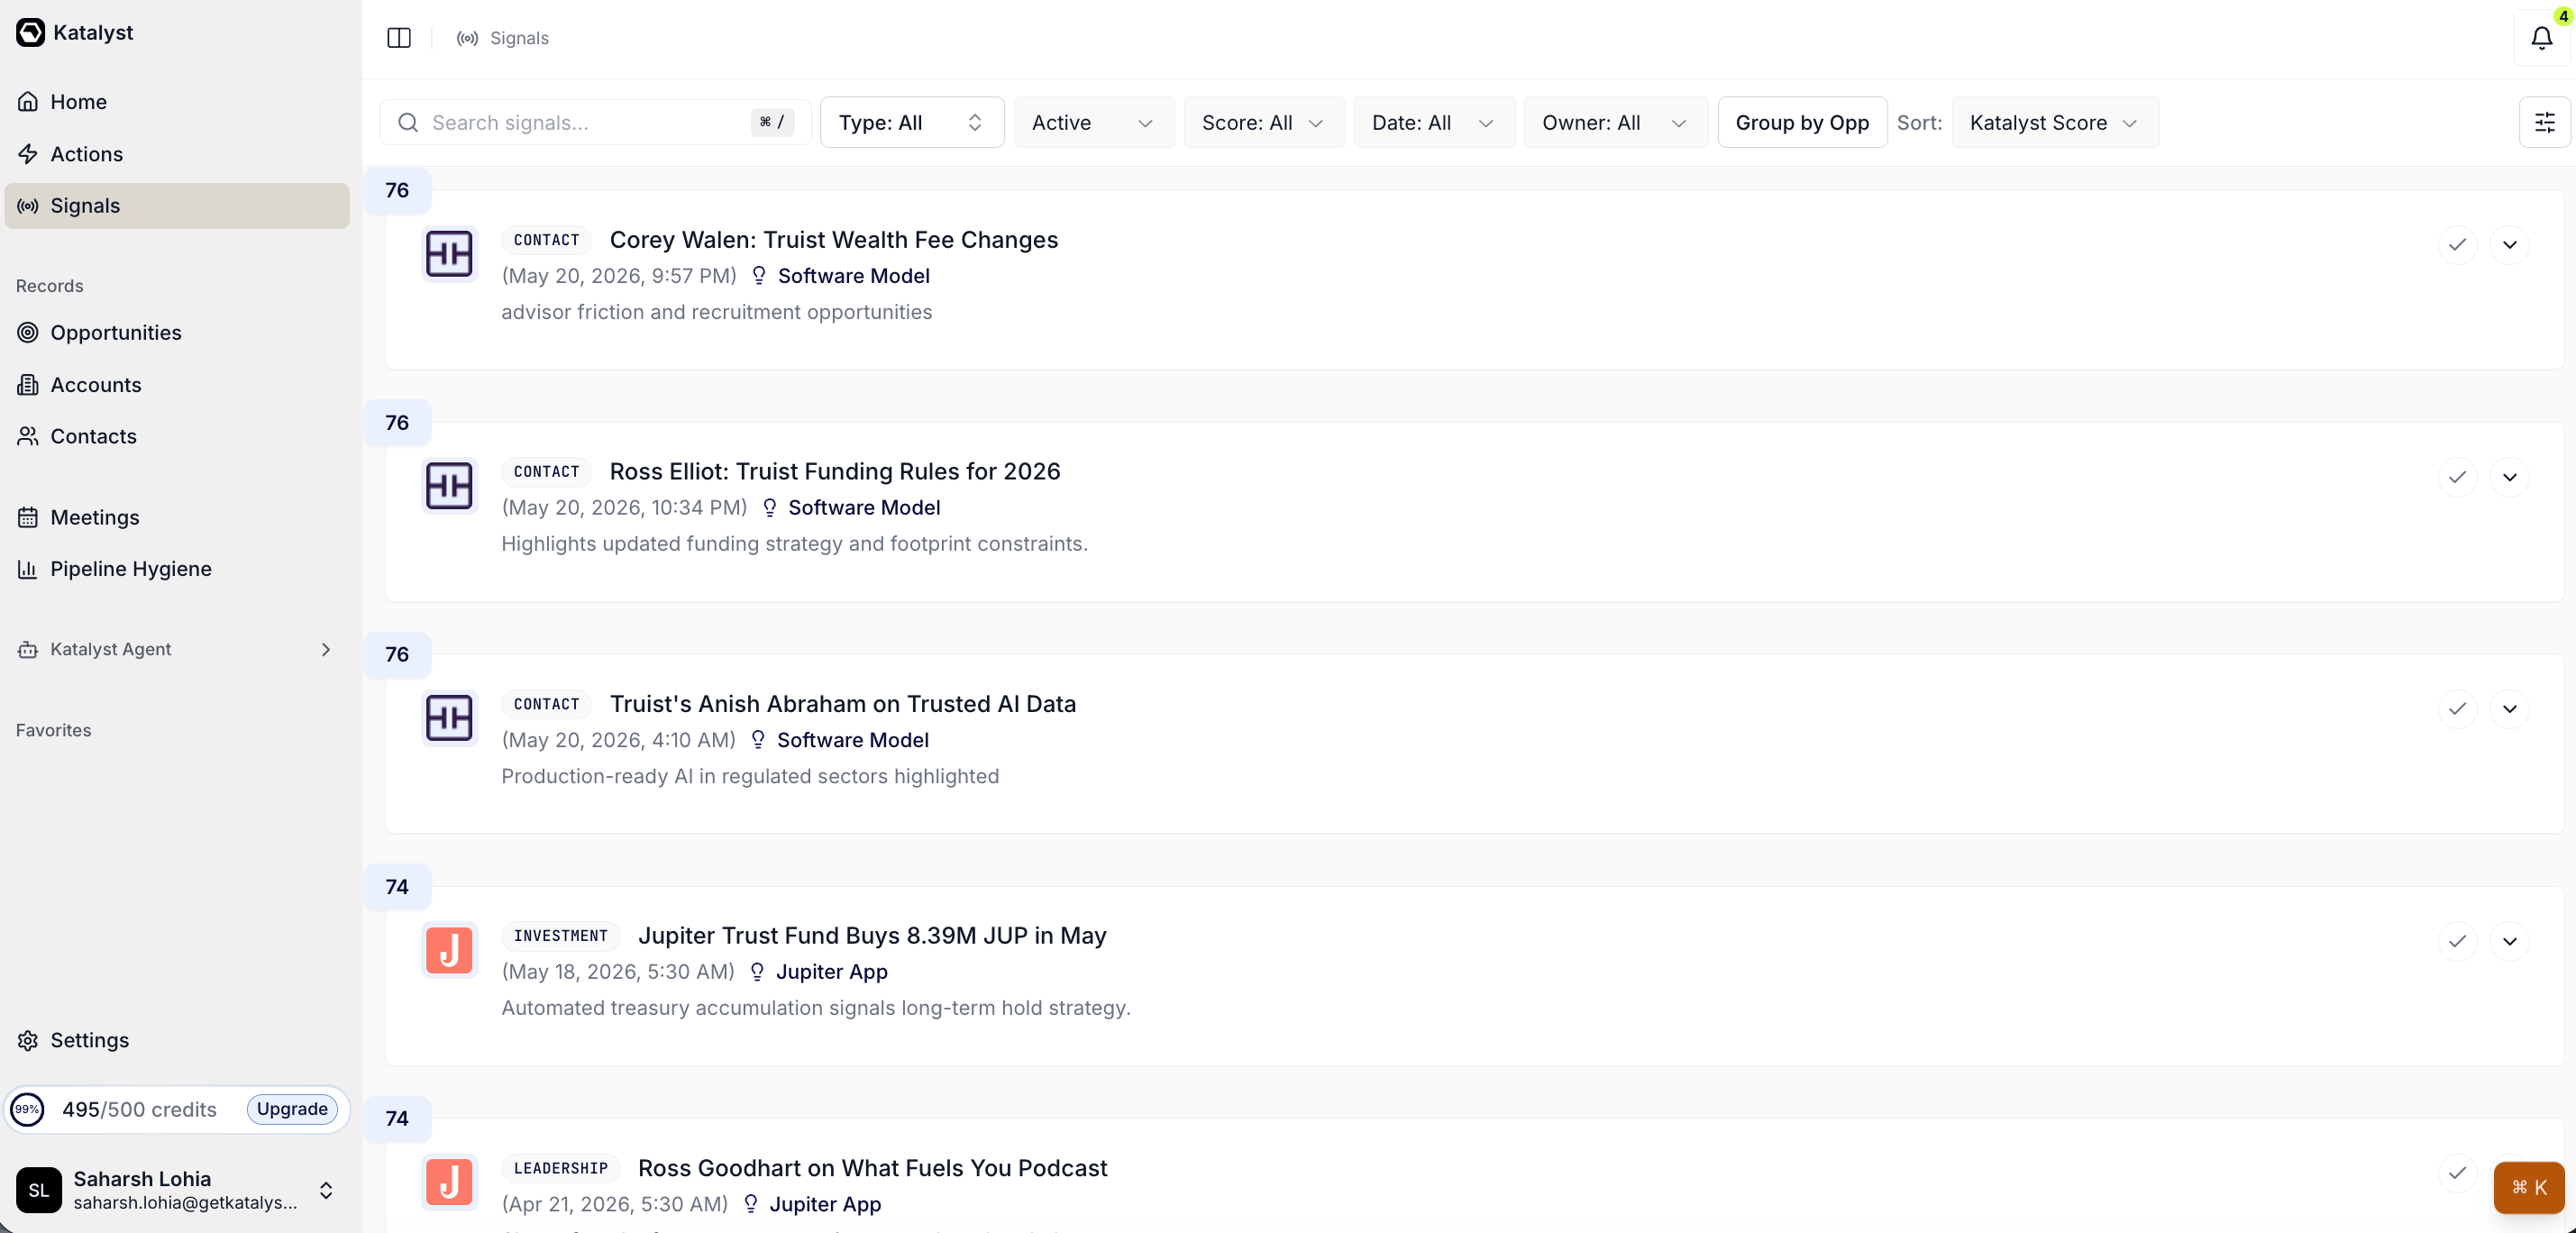Mark Ross Goodhart podcast signal as done
The image size is (2576, 1233).
(x=2457, y=1173)
